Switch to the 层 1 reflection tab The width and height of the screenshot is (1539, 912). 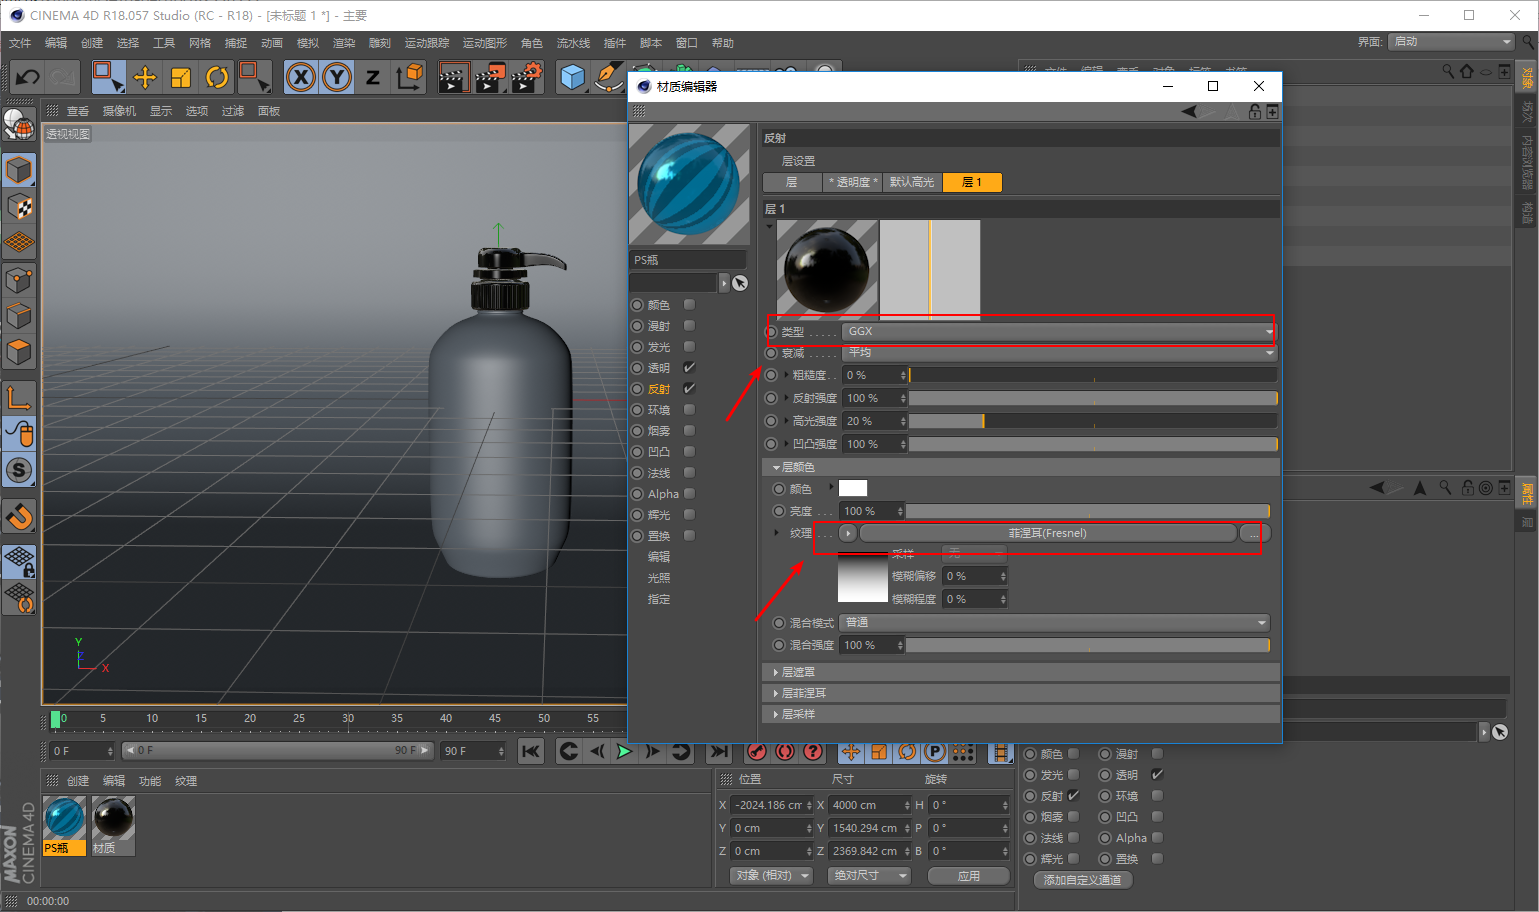[x=972, y=182]
